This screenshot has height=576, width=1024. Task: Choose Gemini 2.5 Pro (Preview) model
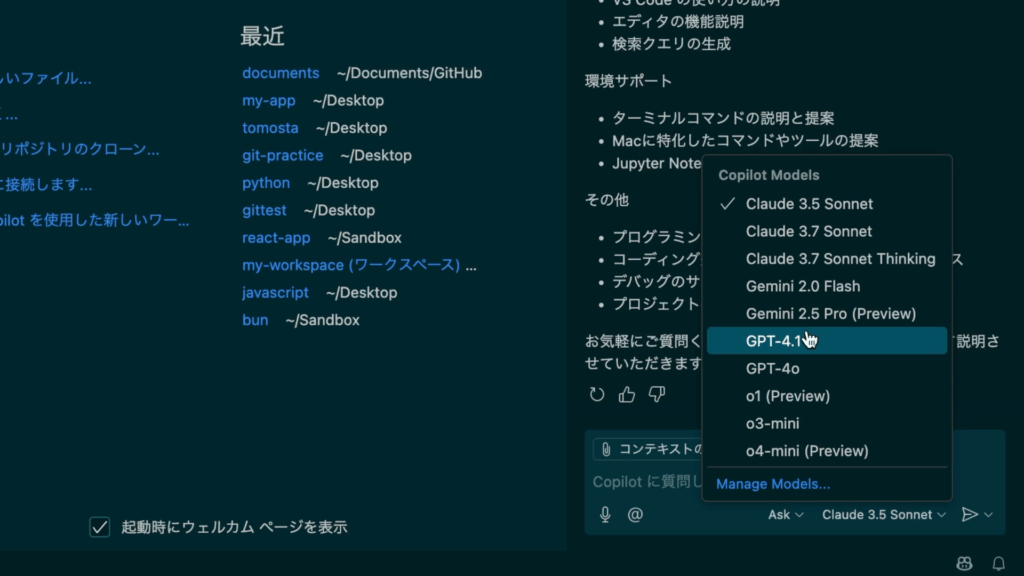click(x=830, y=313)
